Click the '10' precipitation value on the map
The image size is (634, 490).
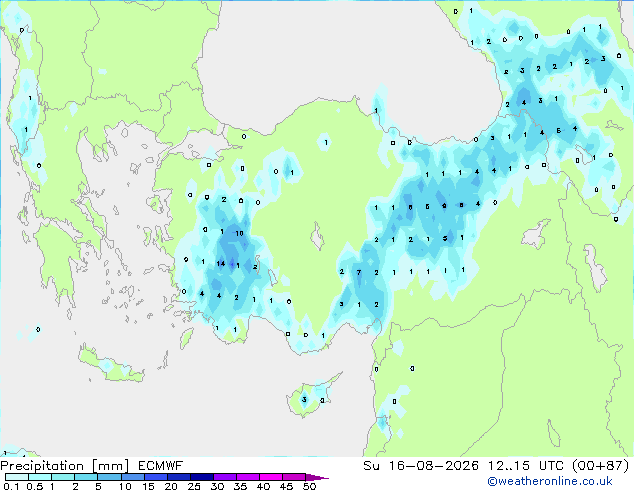pyautogui.click(x=239, y=233)
